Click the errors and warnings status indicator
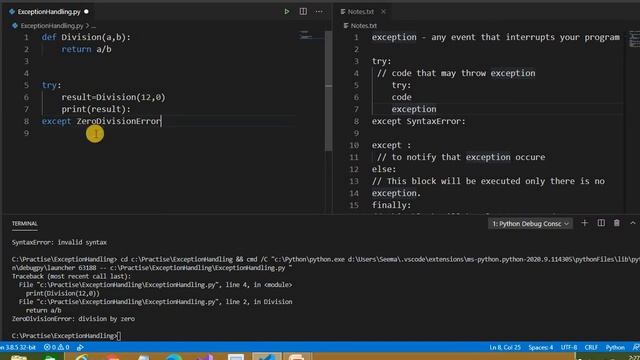This screenshot has width=640, height=360. [x=56, y=347]
